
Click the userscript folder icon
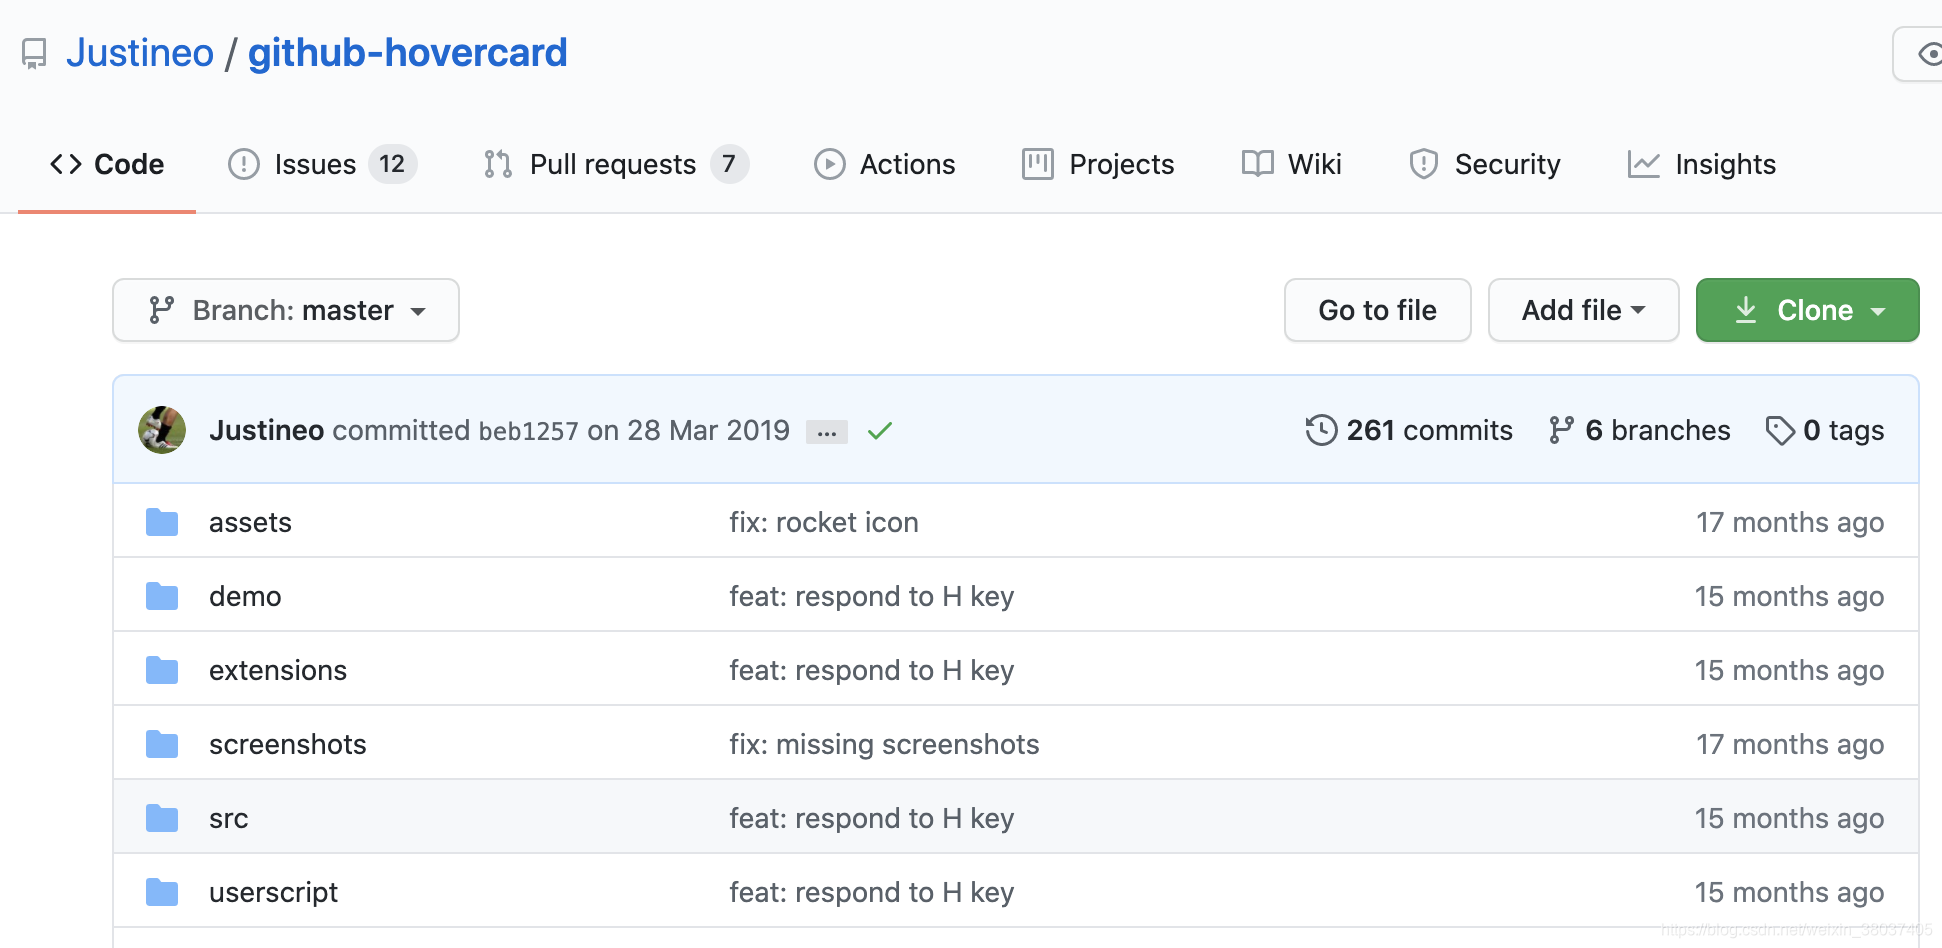162,892
